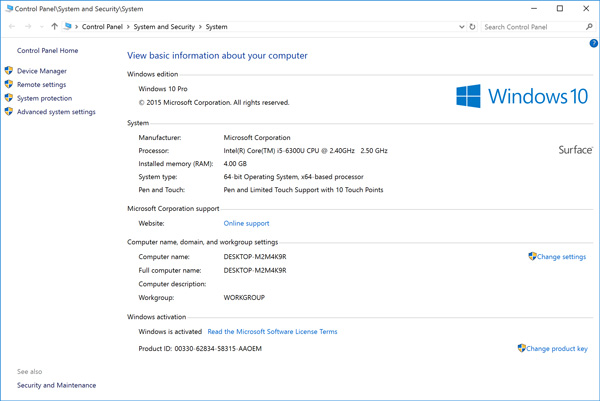Click shield icon beside Advanced system settings
Viewport: 600px width, 401px height.
coord(8,111)
